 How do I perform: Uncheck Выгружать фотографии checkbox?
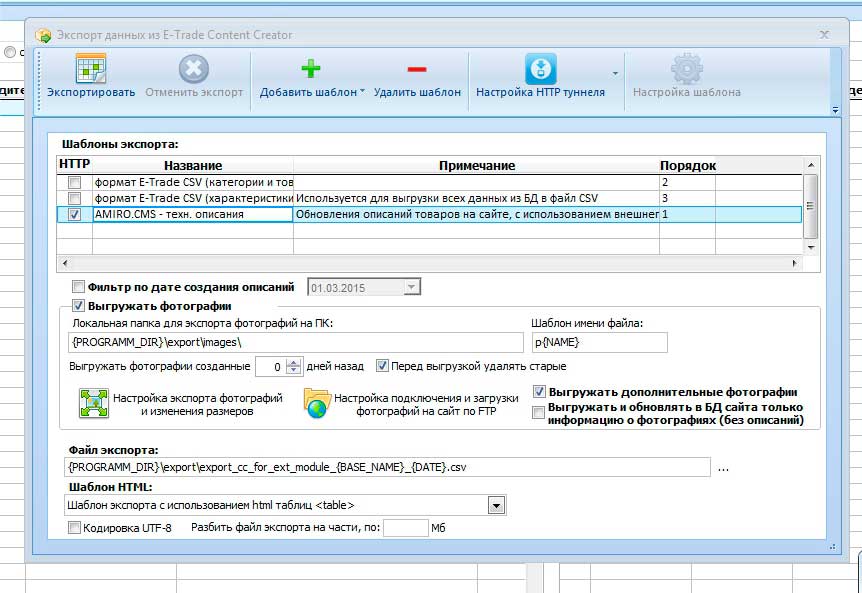click(x=78, y=306)
